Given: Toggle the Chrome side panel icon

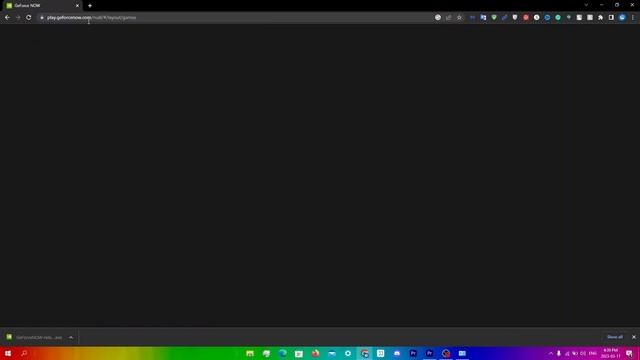Looking at the screenshot, I should click(611, 18).
